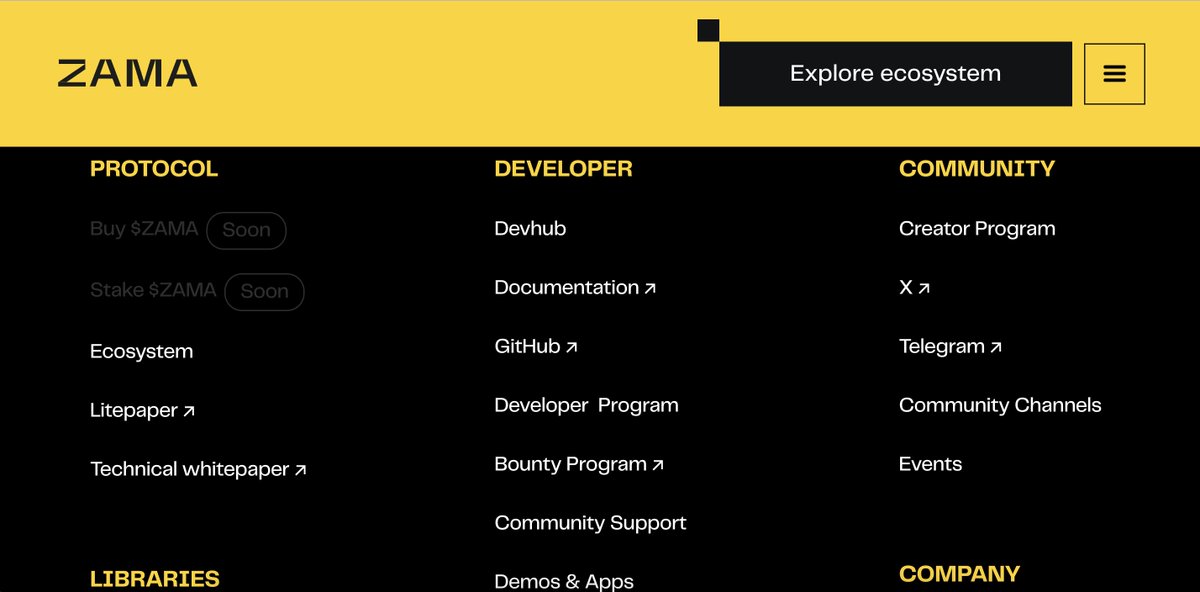1200x592 pixels.
Task: Click the disabled Buy $ZAMA item
Action: pos(144,229)
